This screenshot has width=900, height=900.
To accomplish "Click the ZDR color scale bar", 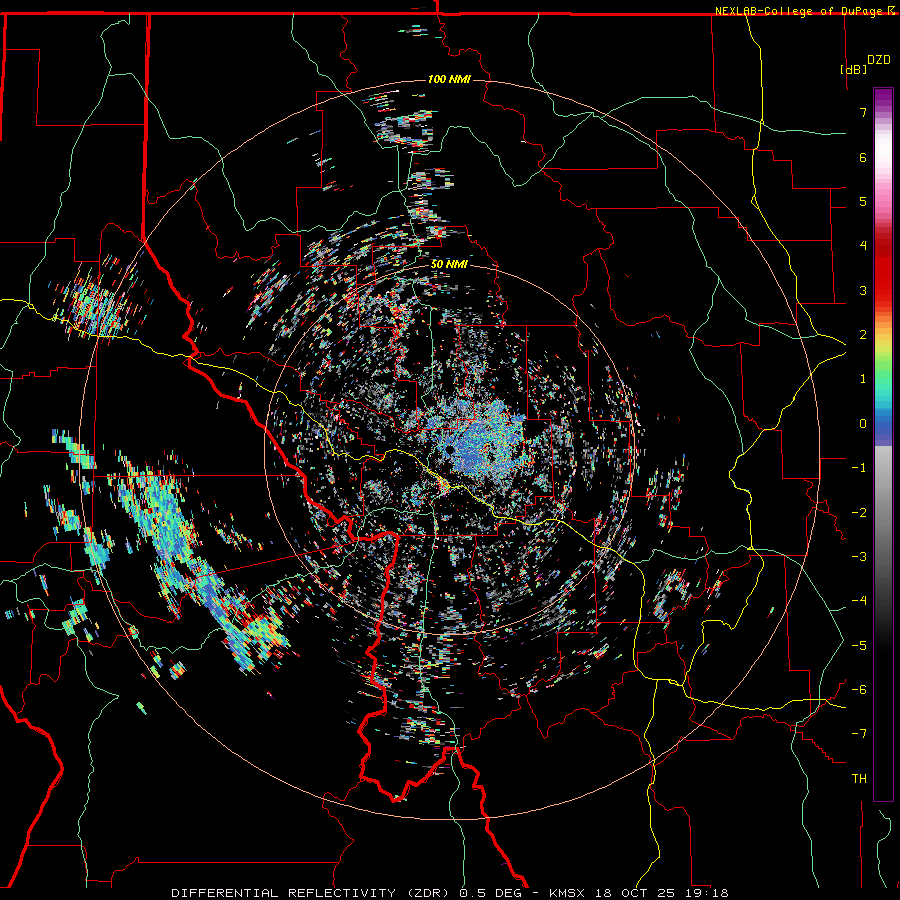I will (883, 444).
